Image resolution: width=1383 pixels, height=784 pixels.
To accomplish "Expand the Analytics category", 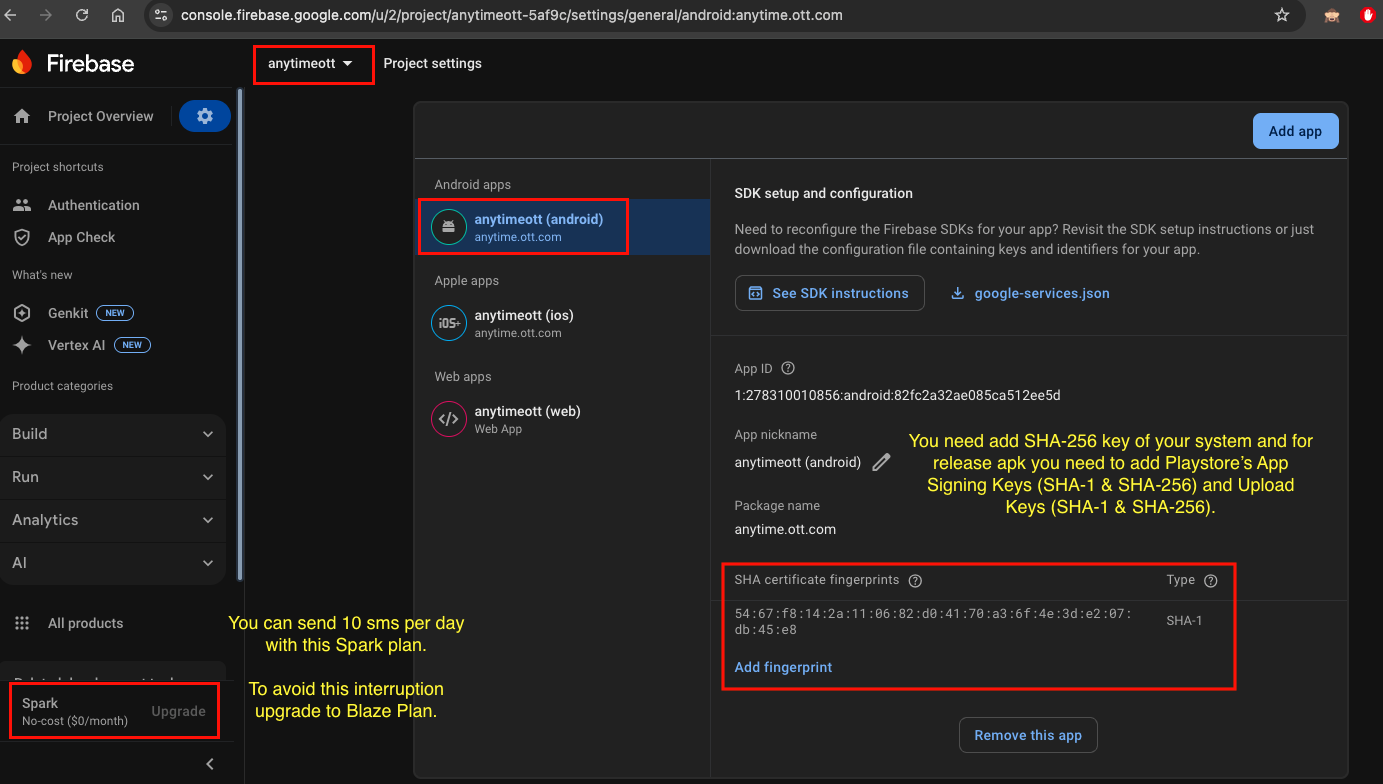I will coord(113,520).
